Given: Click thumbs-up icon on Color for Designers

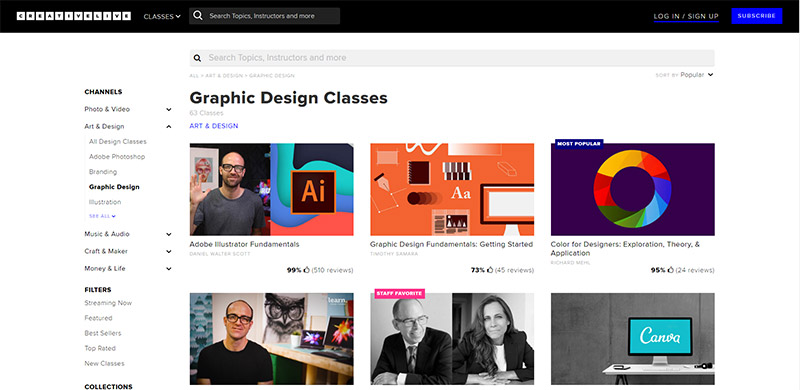Looking at the screenshot, I should [670, 270].
